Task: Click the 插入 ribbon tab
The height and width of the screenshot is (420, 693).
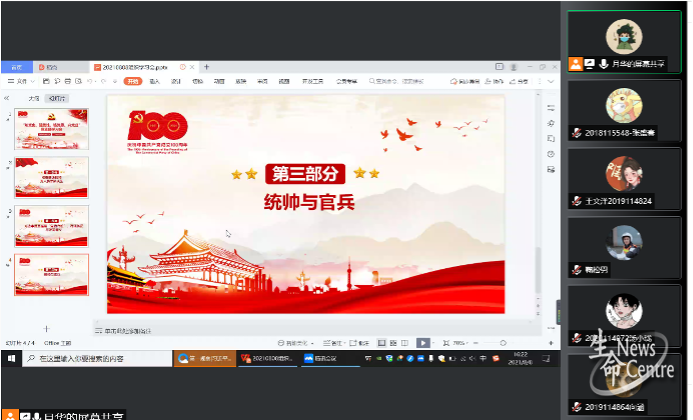Action: pos(154,81)
